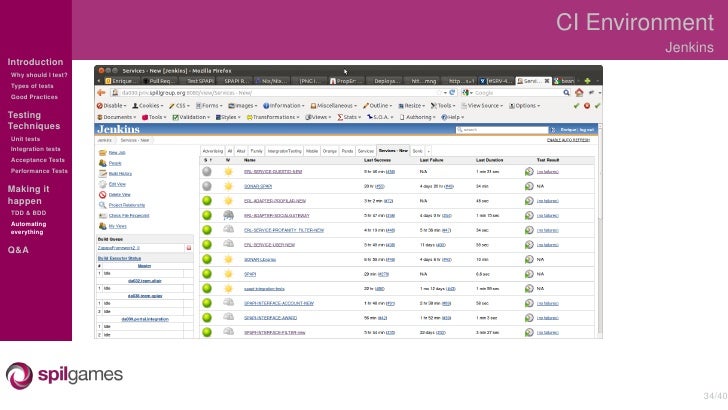Click sunny weather icon of SONAR-SPAPI row
The width and height of the screenshot is (728, 410).
coord(228,186)
